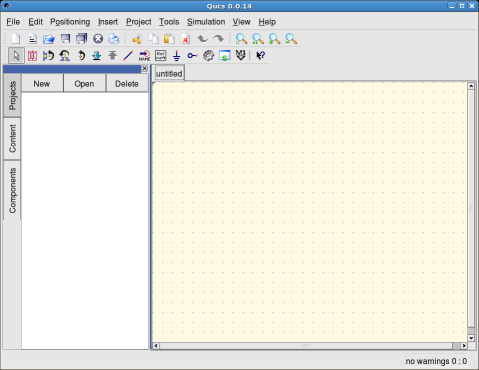The width and height of the screenshot is (479, 370).
Task: Click vertical scrollbar up arrow
Action: [471, 86]
